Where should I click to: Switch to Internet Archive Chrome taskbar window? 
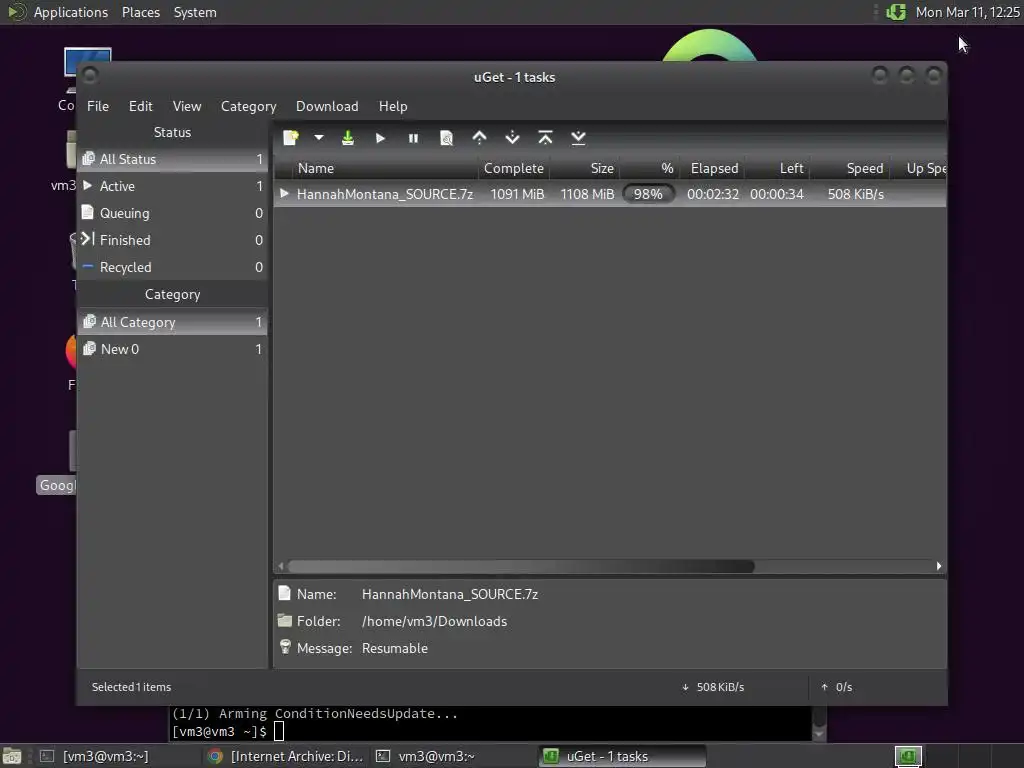(x=285, y=756)
